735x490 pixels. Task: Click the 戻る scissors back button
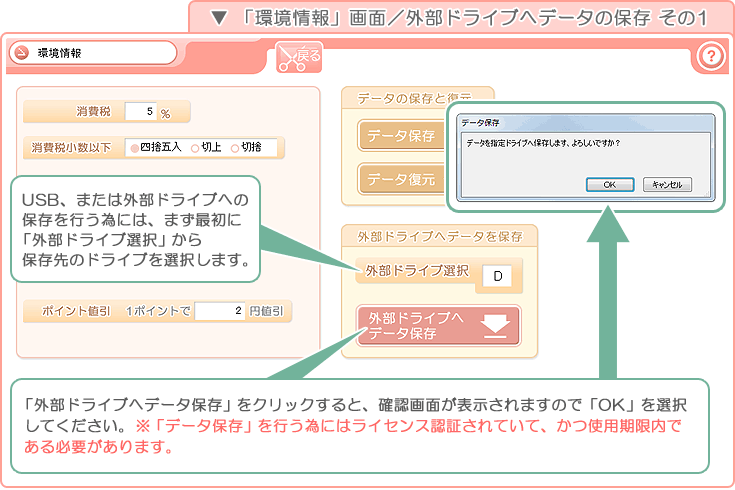[x=298, y=58]
